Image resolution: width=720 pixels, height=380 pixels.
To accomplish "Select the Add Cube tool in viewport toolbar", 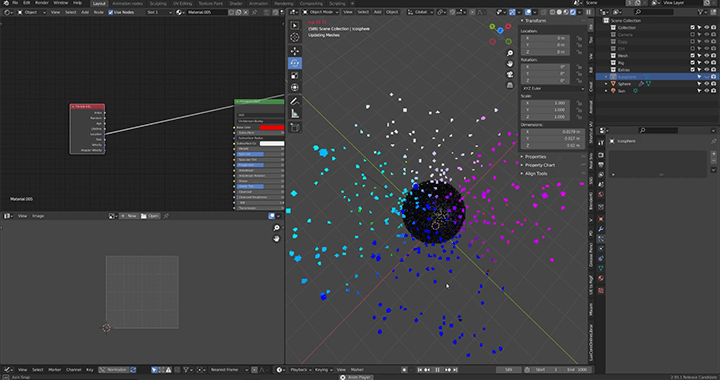I will pos(295,128).
